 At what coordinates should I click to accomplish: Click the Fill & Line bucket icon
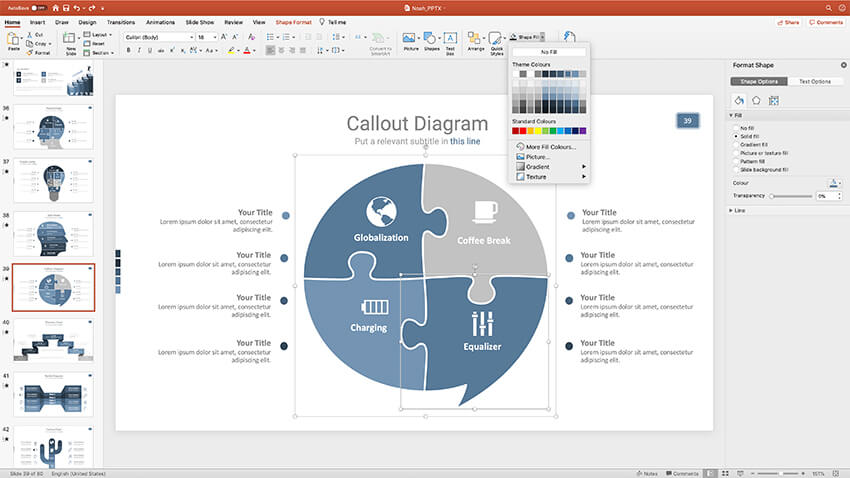point(739,100)
